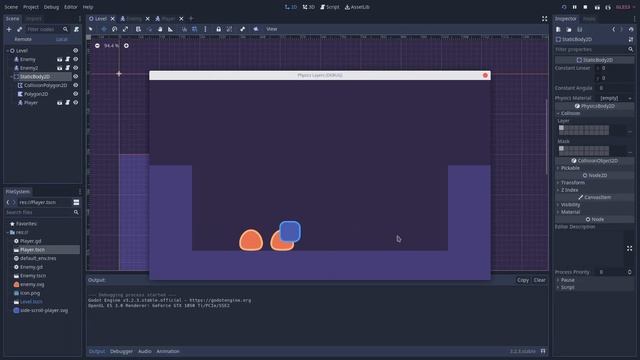Toggle visibility of the Enemy node
The image size is (640, 360).
(76, 59)
